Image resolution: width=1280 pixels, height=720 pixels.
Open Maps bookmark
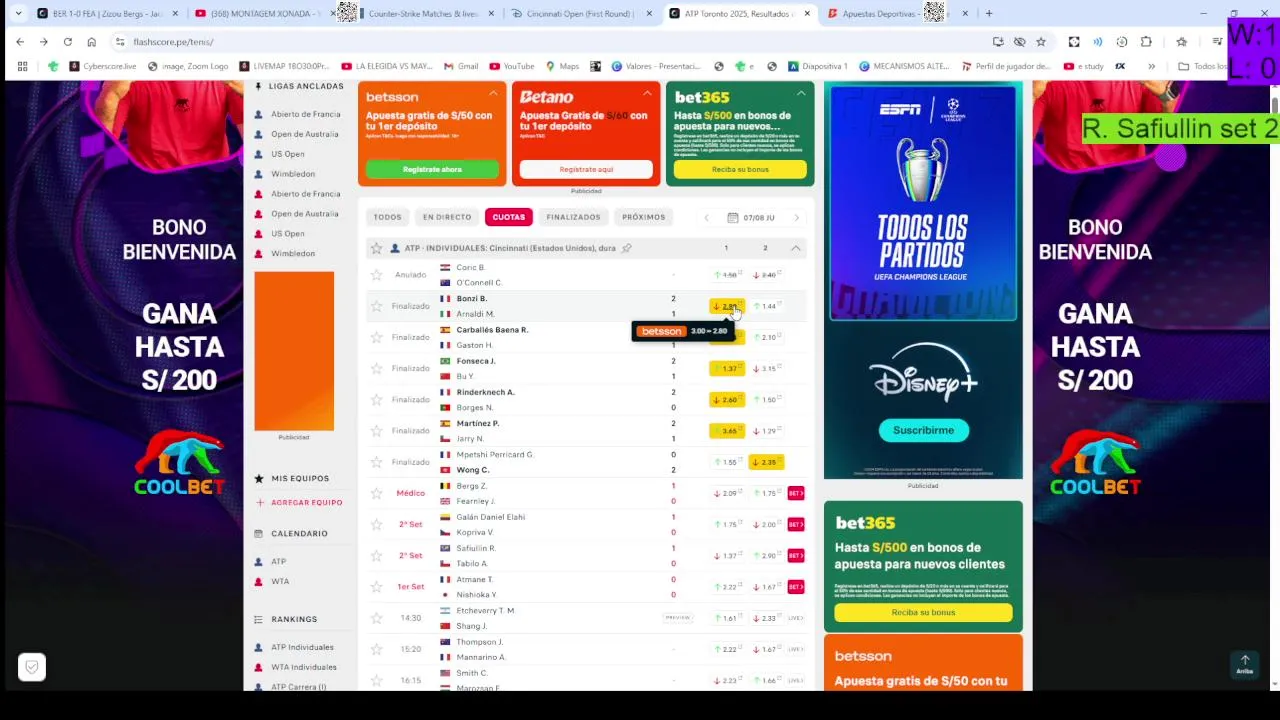point(562,66)
